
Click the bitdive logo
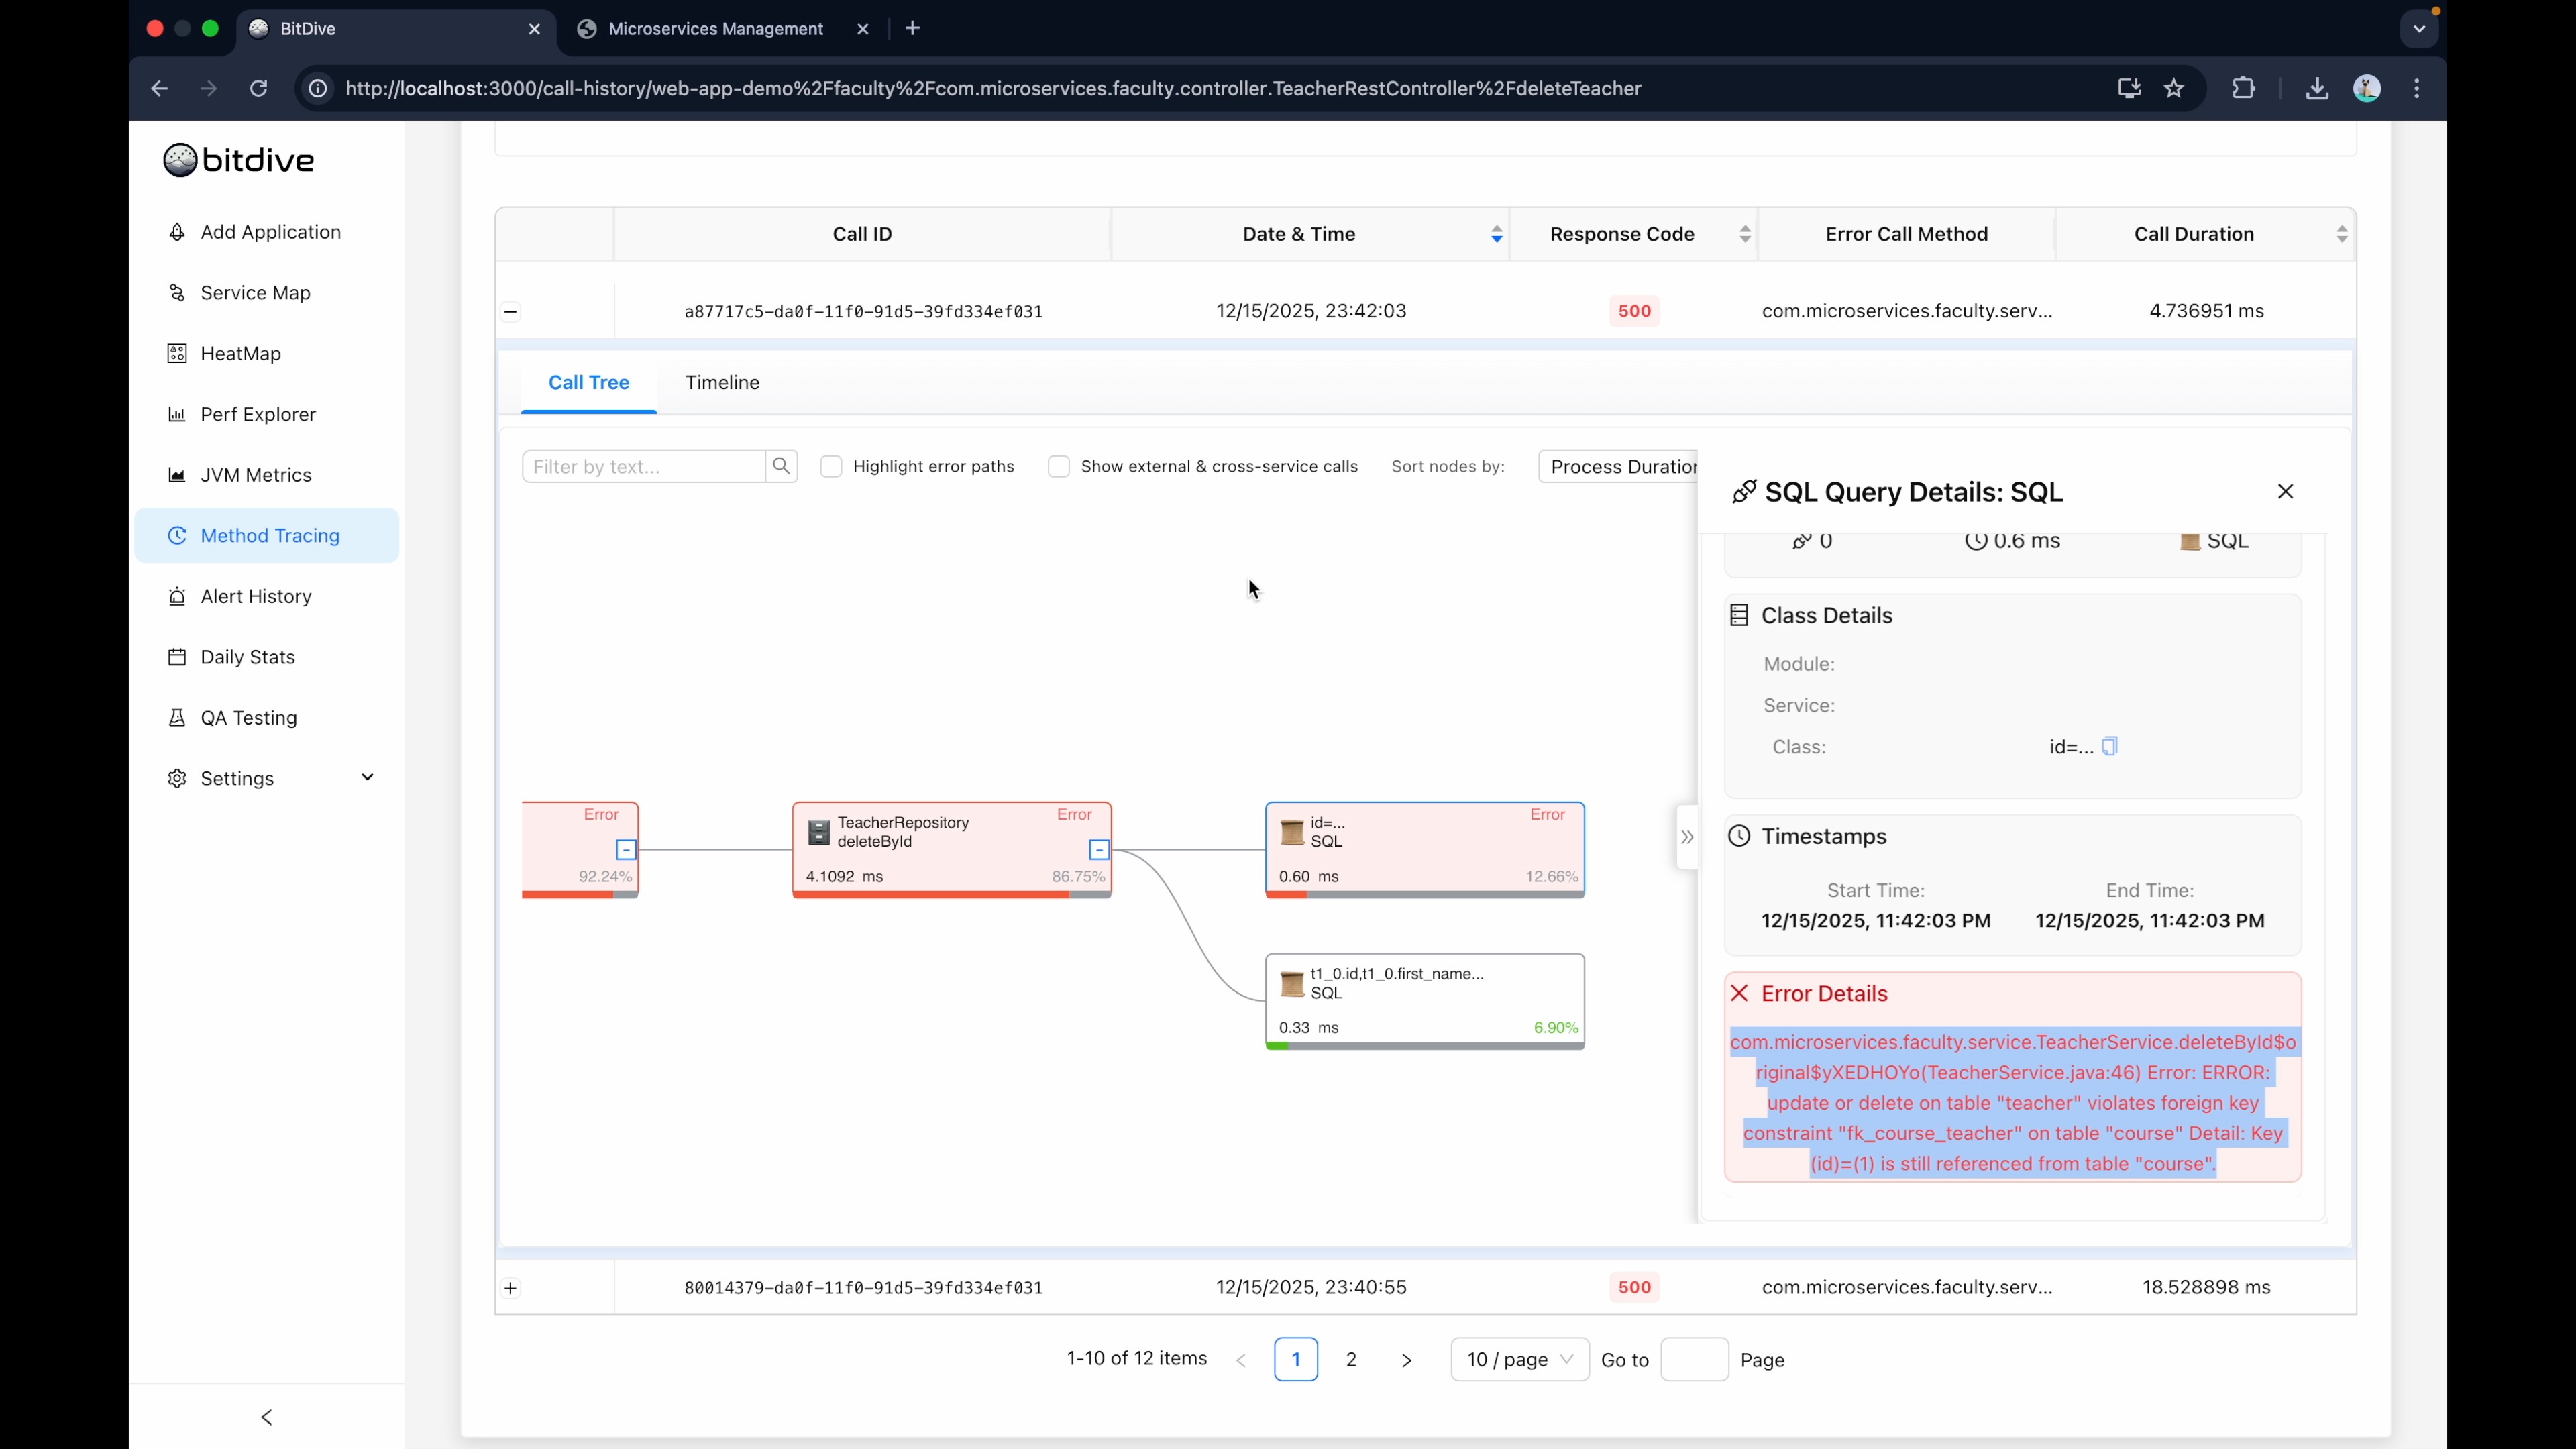[238, 159]
